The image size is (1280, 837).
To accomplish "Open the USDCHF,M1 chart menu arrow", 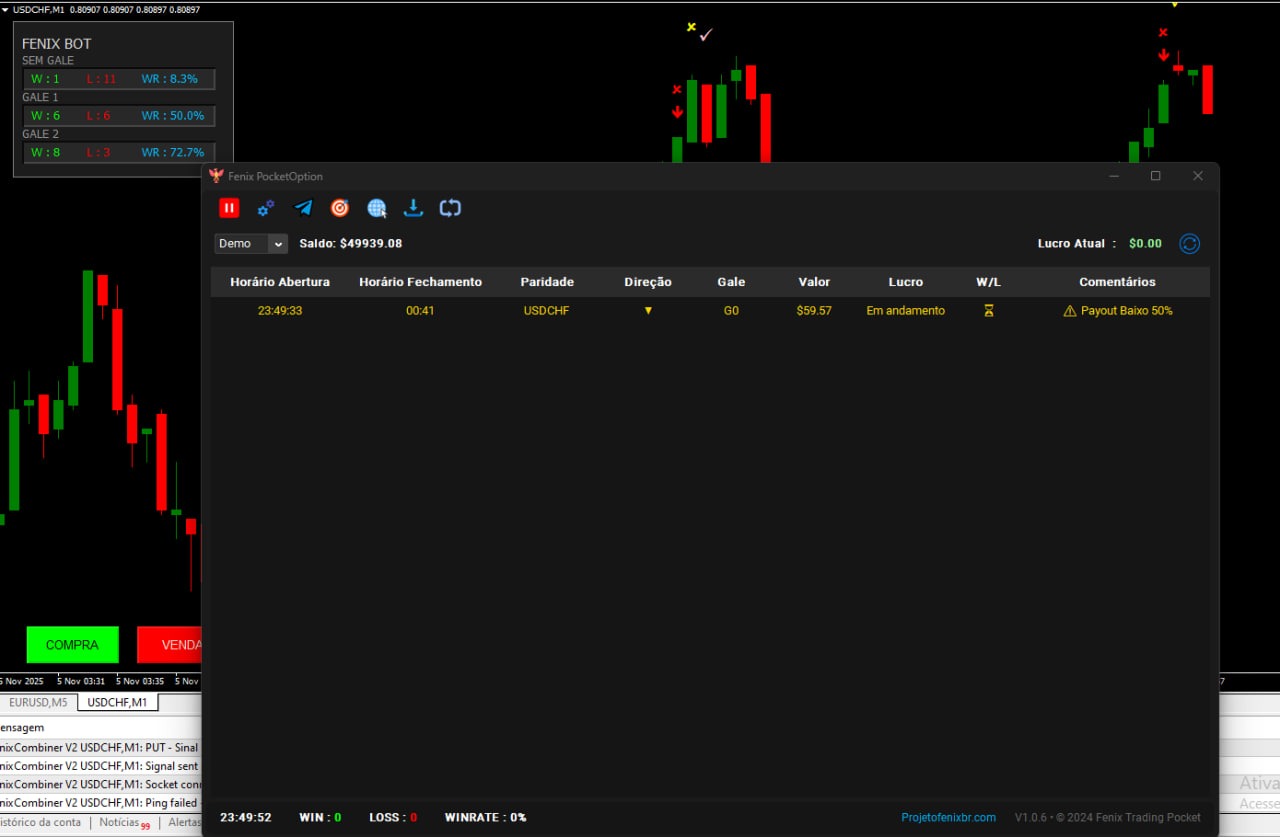I will pyautogui.click(x=6, y=9).
